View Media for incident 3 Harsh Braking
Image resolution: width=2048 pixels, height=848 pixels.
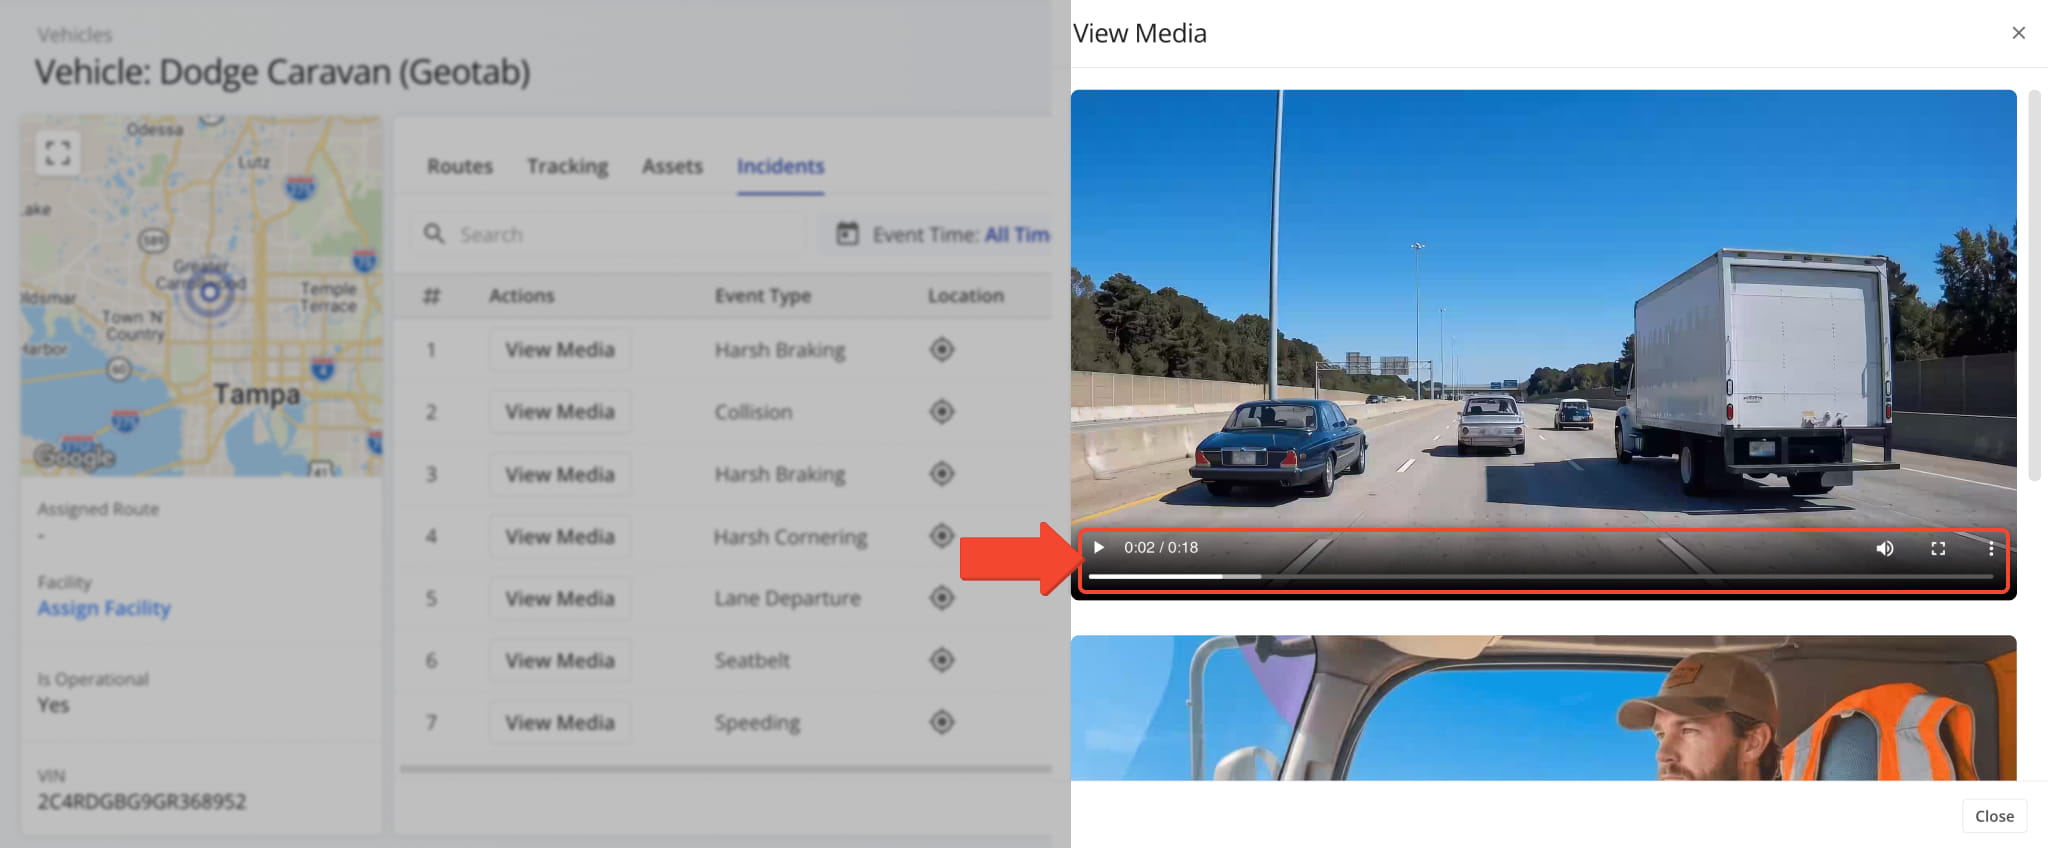[560, 474]
